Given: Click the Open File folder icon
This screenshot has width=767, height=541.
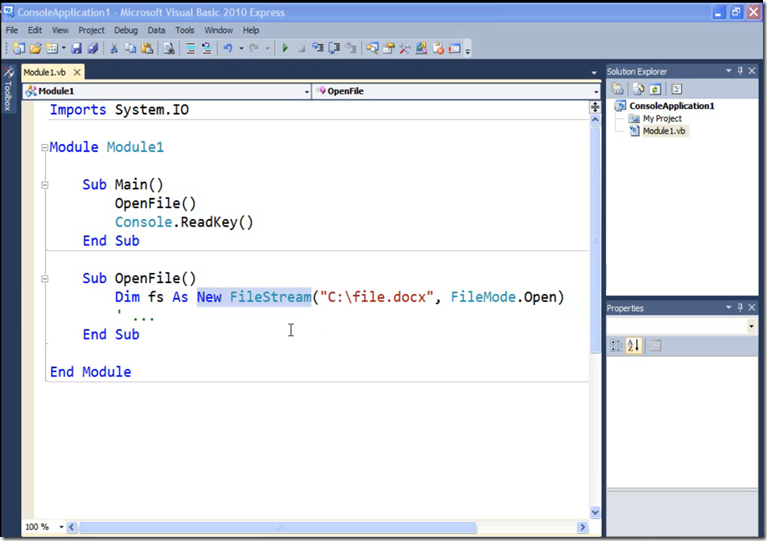Looking at the screenshot, I should 35,48.
